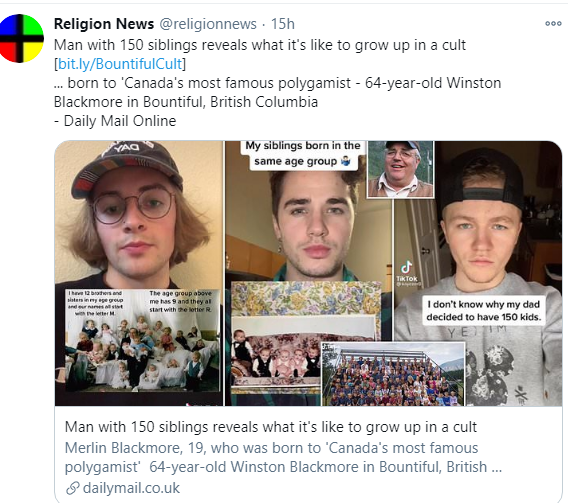
Task: Open the @religionnews handle
Action: tap(208, 24)
